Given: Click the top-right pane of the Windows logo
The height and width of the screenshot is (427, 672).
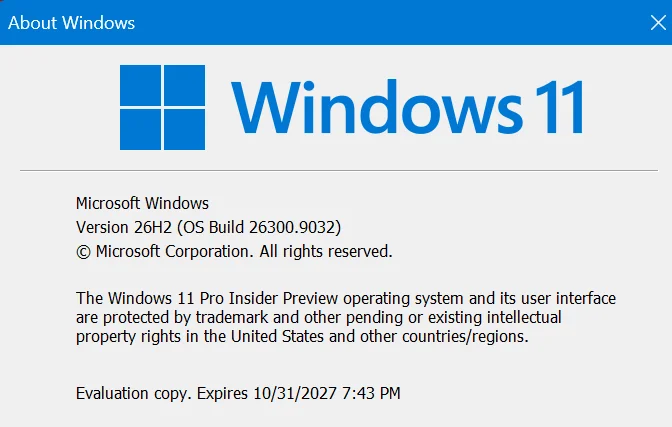Looking at the screenshot, I should pos(184,85).
